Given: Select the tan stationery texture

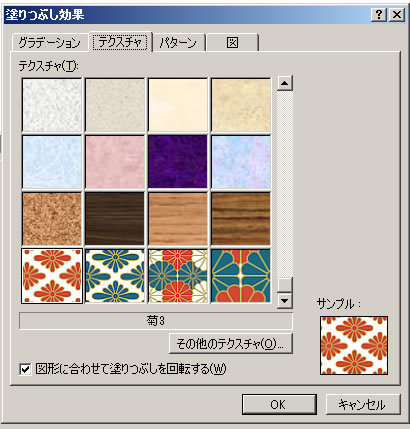Looking at the screenshot, I should coord(241,105).
